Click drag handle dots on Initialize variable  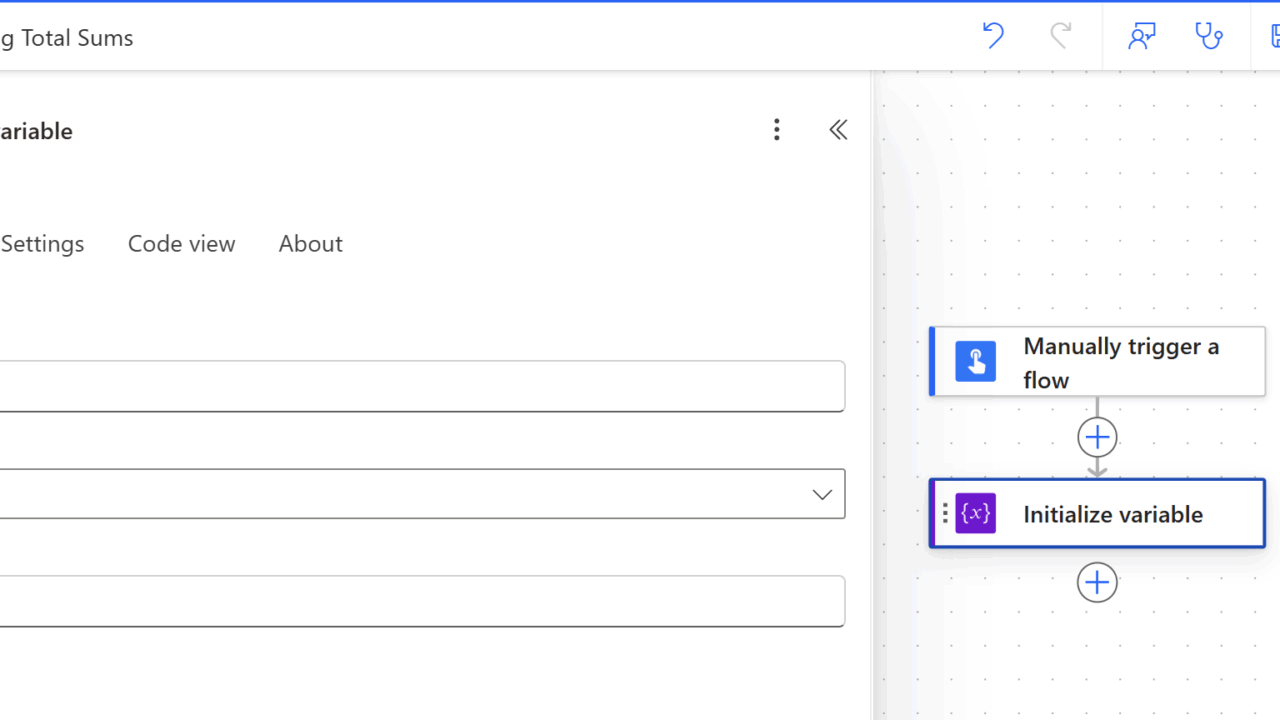click(x=945, y=514)
